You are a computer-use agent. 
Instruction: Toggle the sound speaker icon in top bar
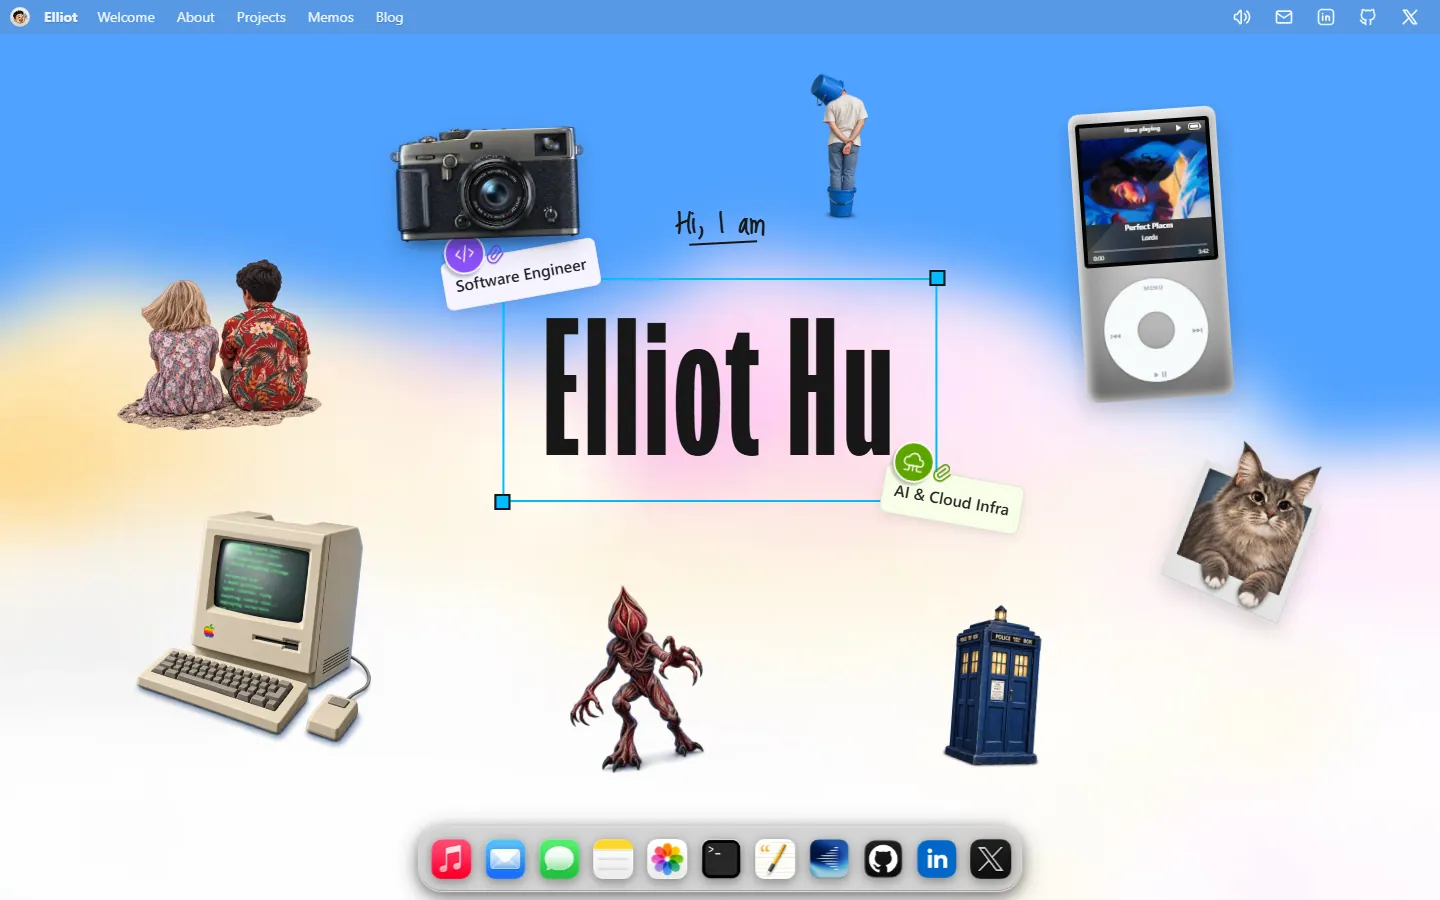click(x=1242, y=17)
